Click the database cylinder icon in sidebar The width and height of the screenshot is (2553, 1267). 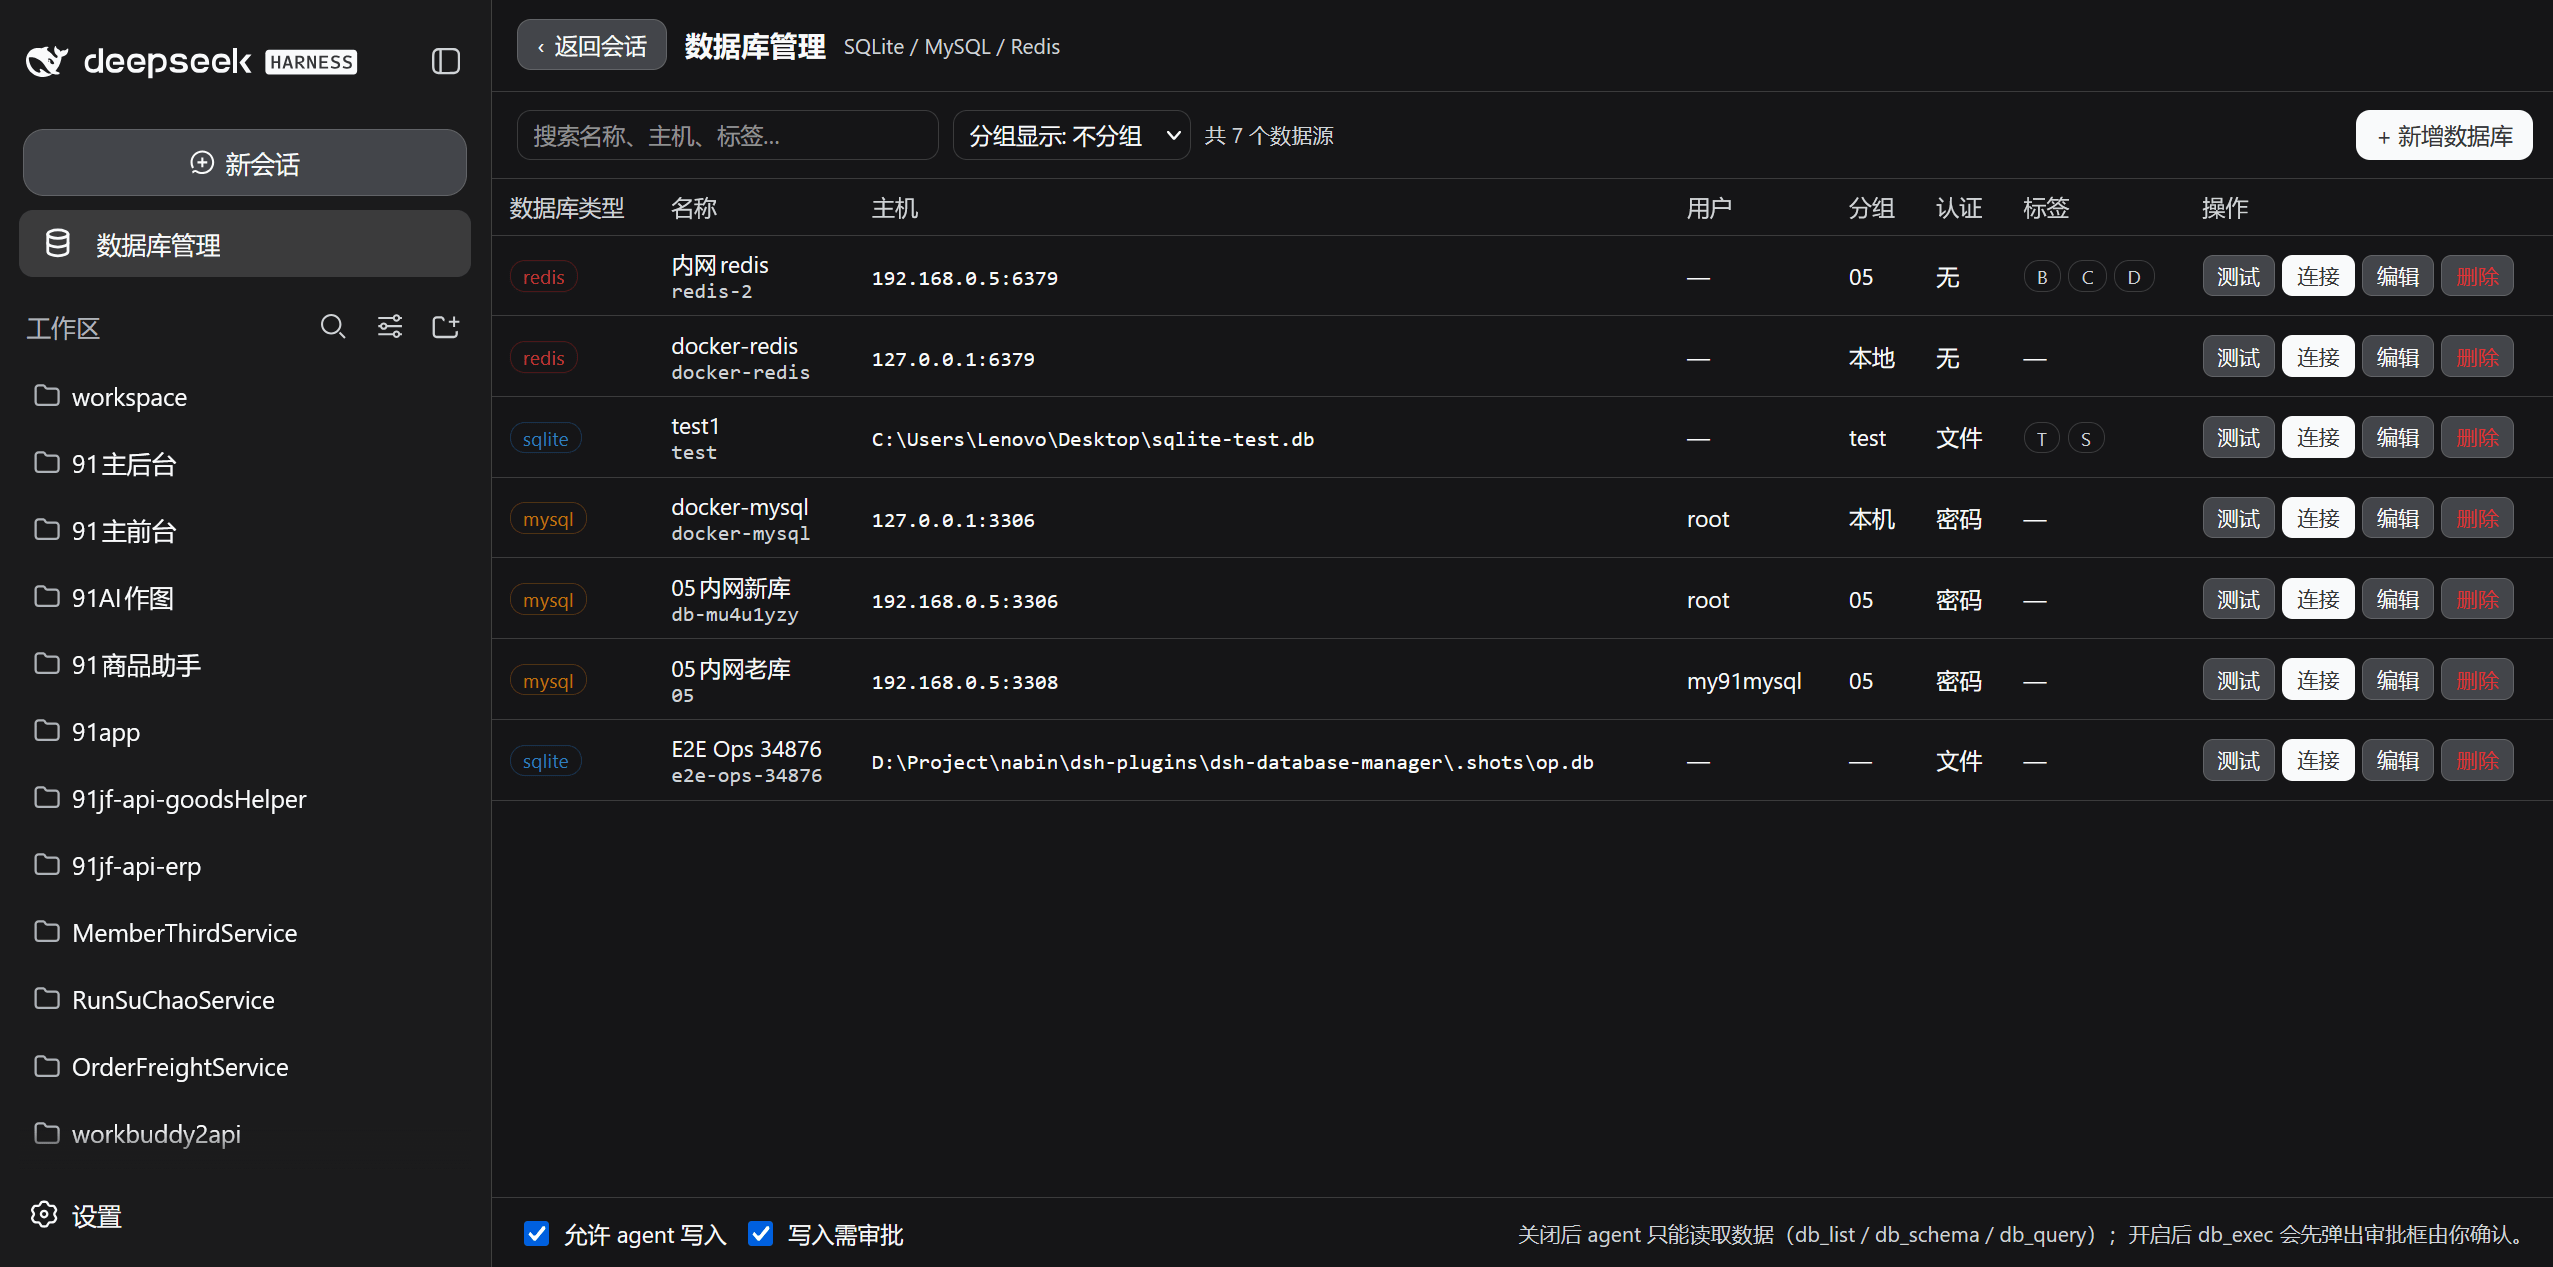pyautogui.click(x=58, y=243)
